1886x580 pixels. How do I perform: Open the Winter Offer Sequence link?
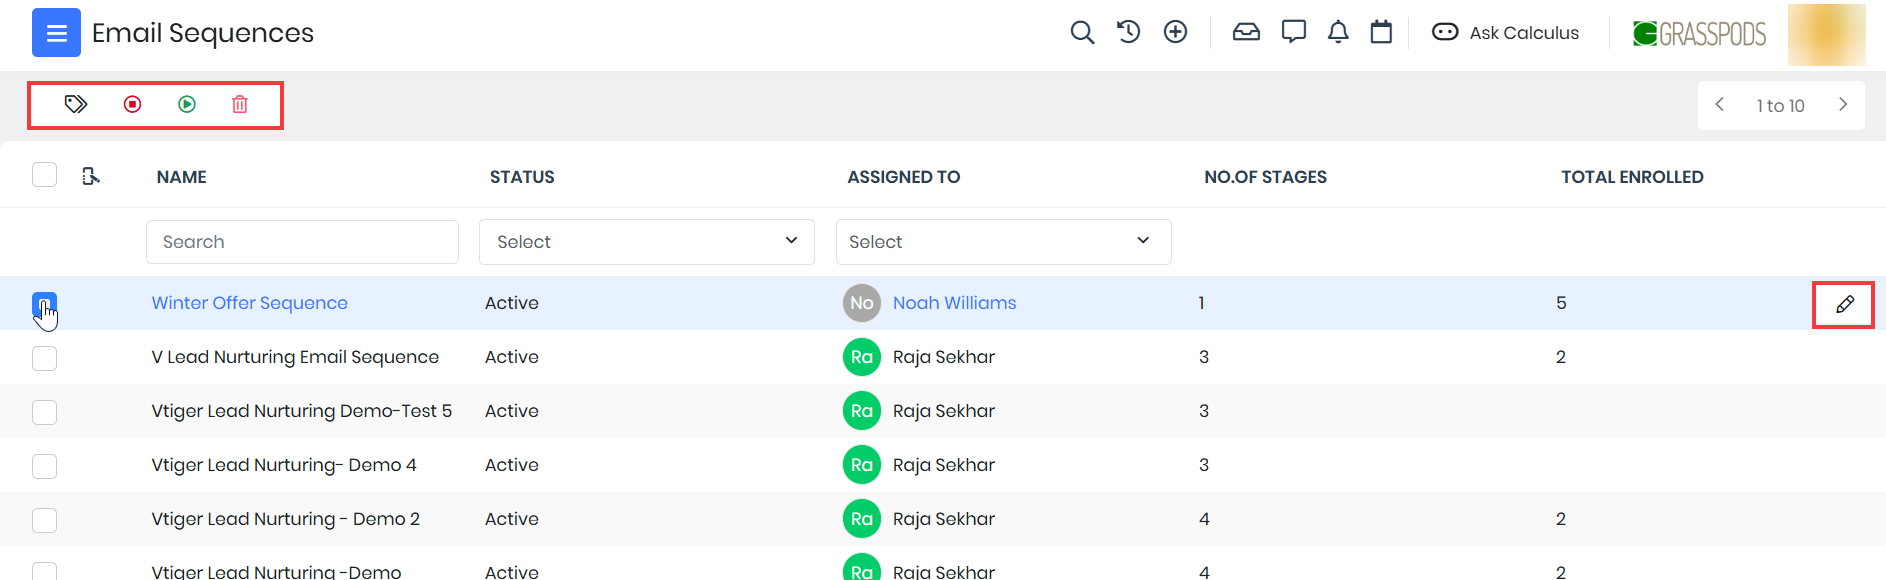[x=249, y=303]
